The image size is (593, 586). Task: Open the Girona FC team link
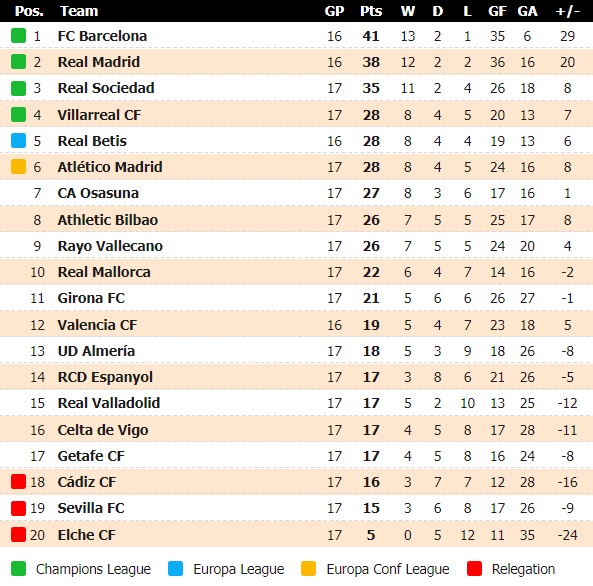[91, 298]
